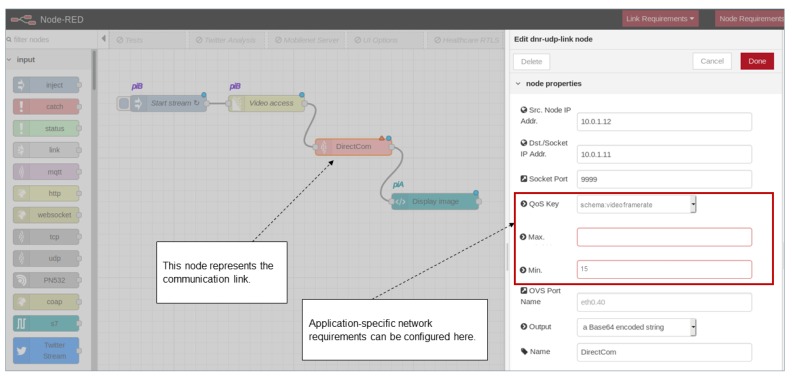The image size is (793, 382).
Task: Select the udp node in palette
Action: pyautogui.click(x=47, y=258)
